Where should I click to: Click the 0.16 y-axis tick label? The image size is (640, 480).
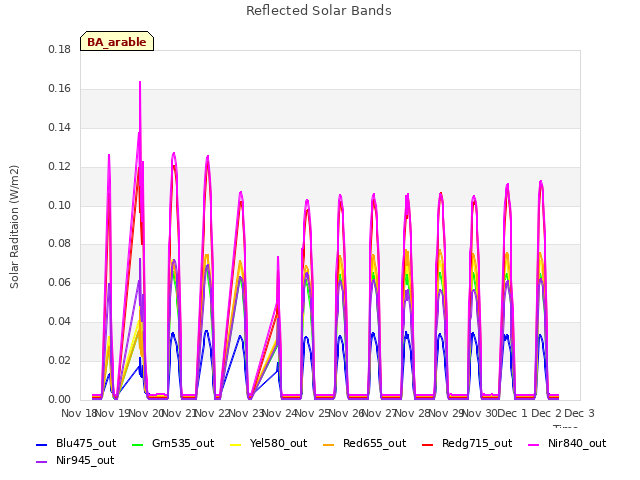[60, 89]
